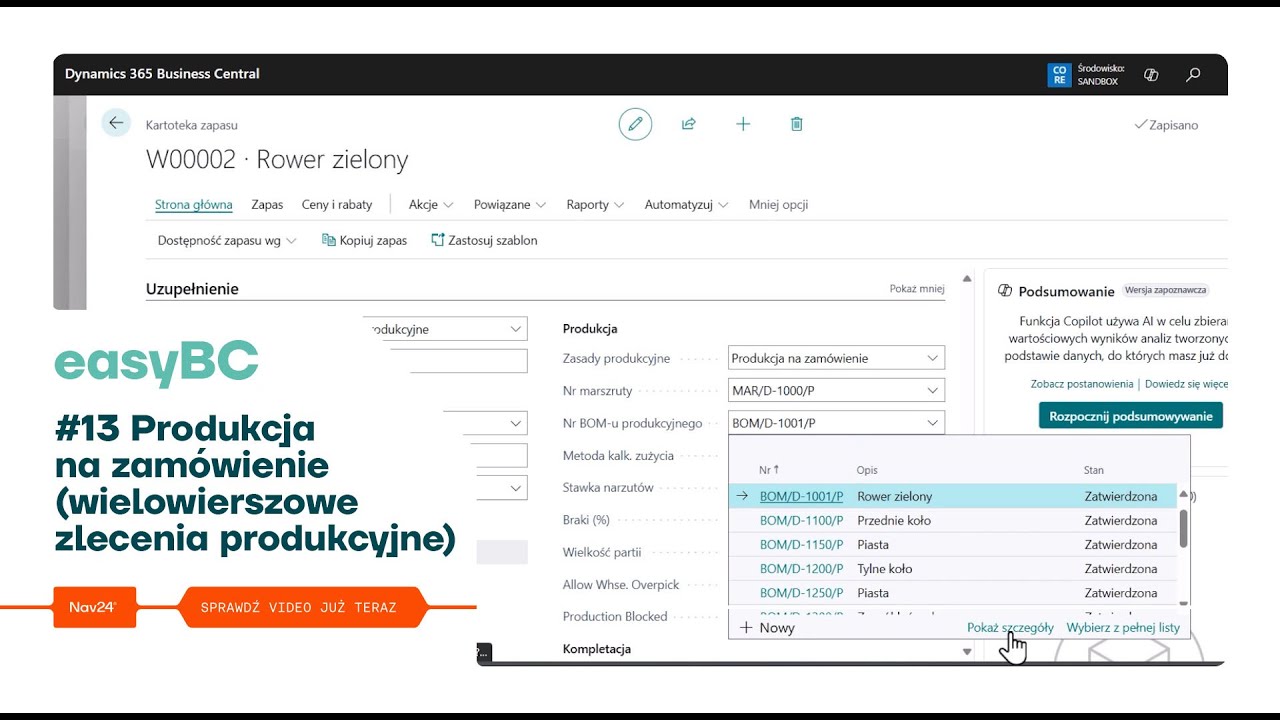Click the back arrow button

tap(116, 123)
